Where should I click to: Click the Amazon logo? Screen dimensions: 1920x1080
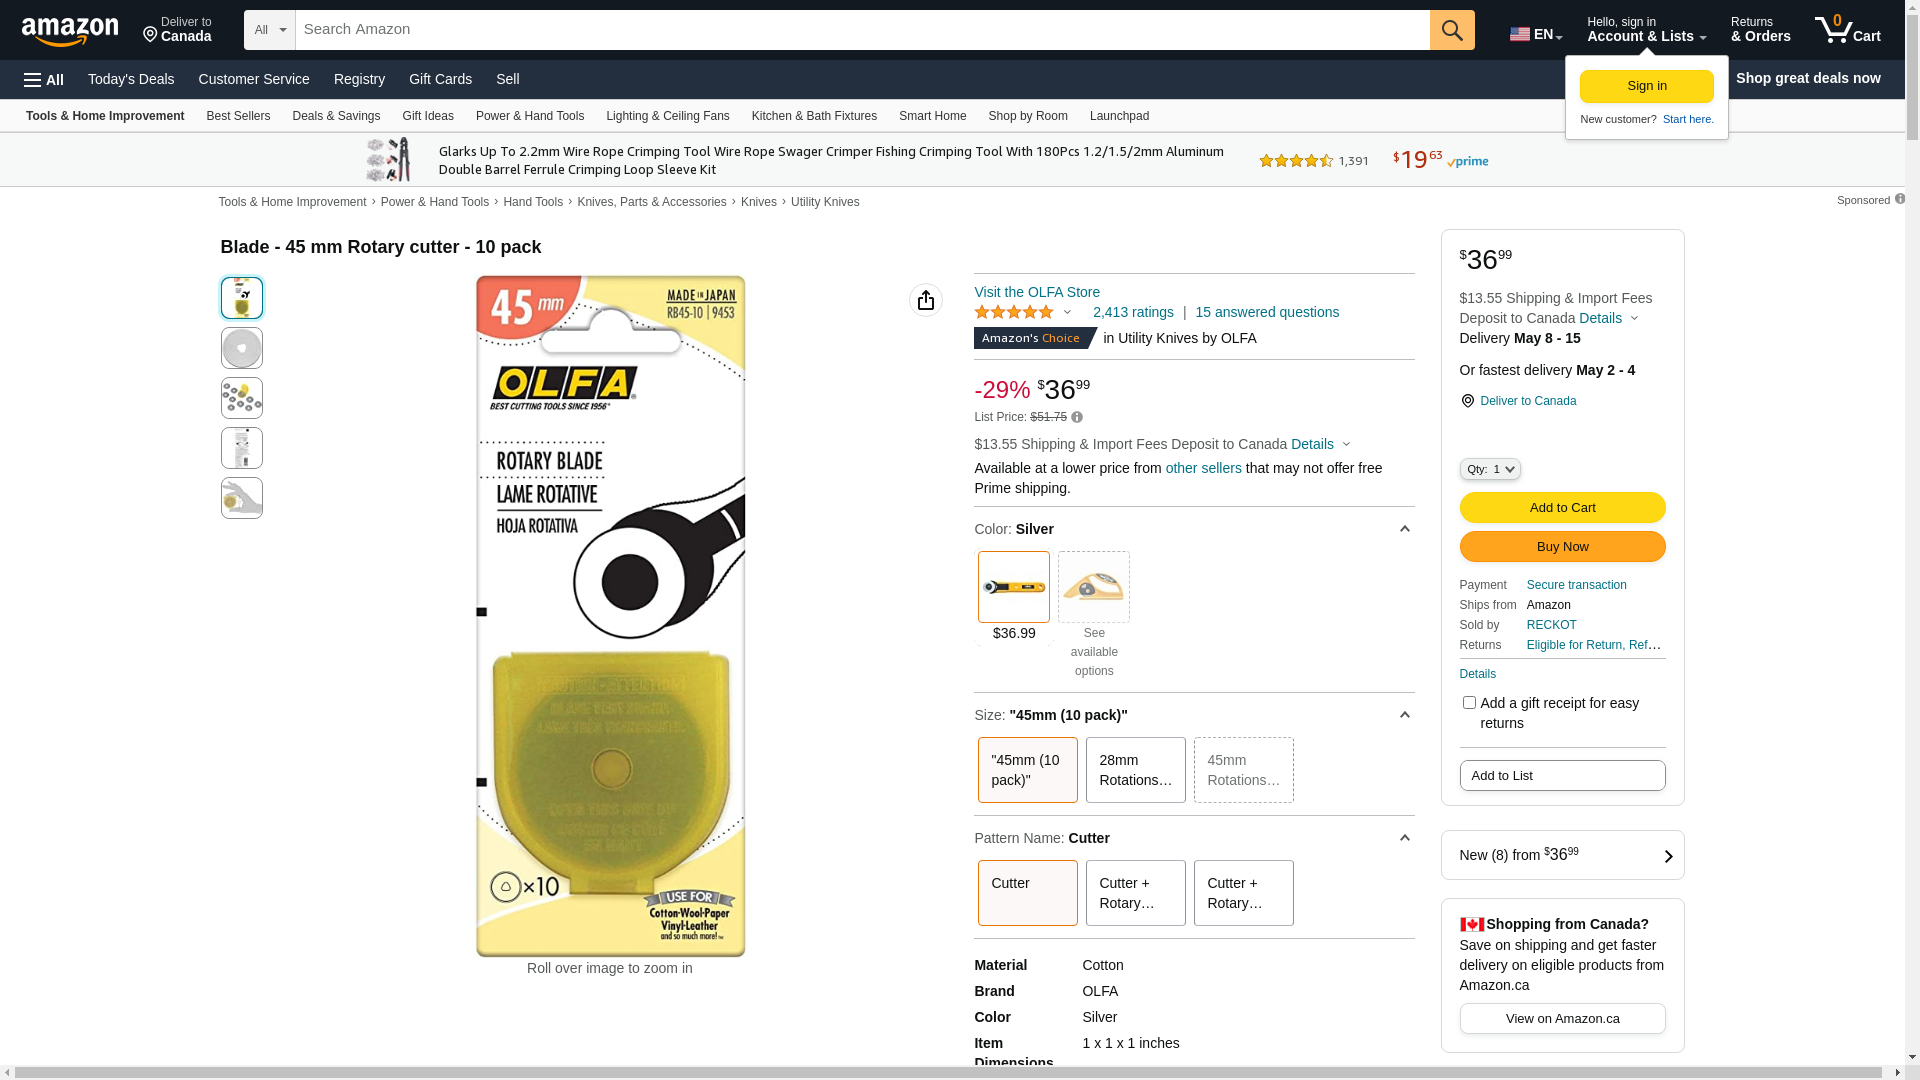click(x=70, y=31)
